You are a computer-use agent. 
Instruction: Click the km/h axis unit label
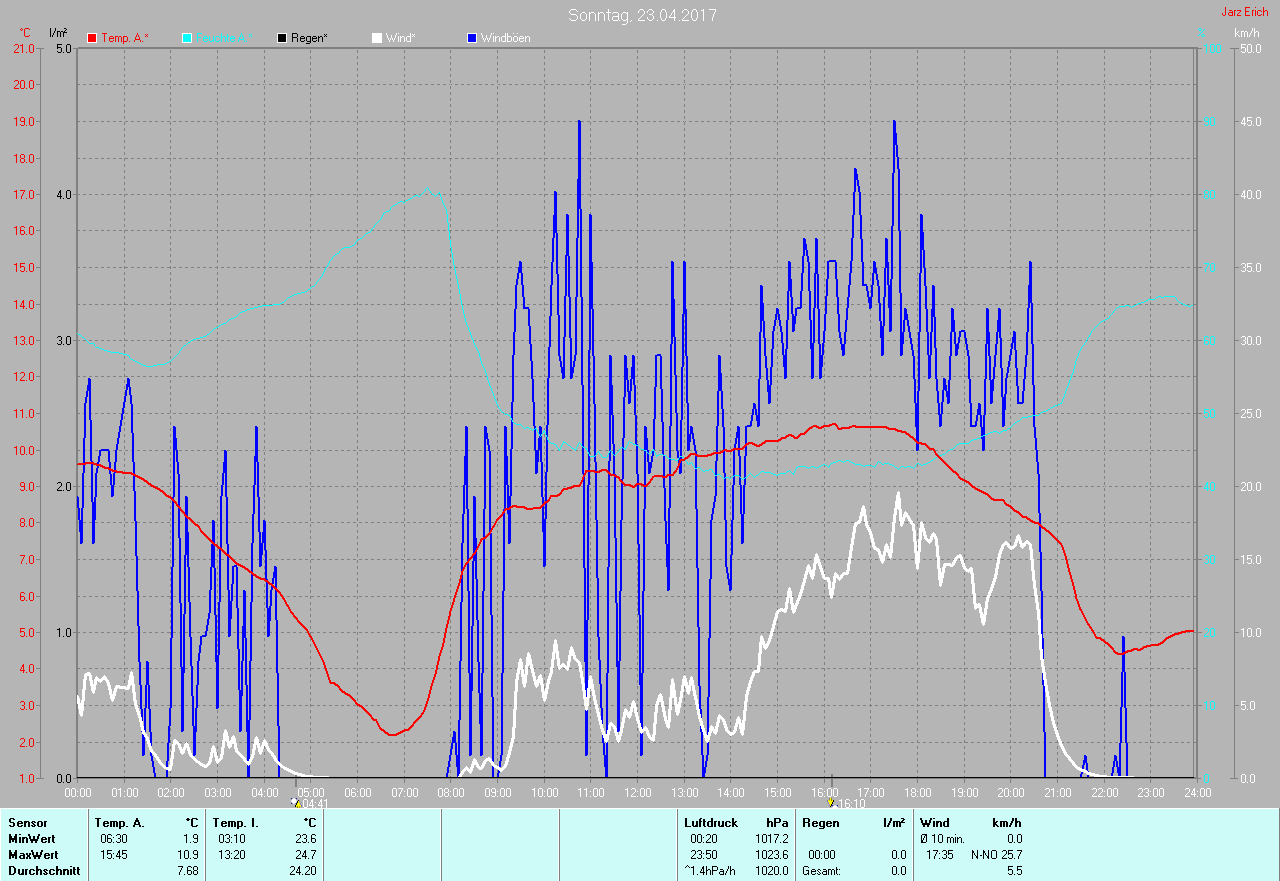tap(1246, 33)
